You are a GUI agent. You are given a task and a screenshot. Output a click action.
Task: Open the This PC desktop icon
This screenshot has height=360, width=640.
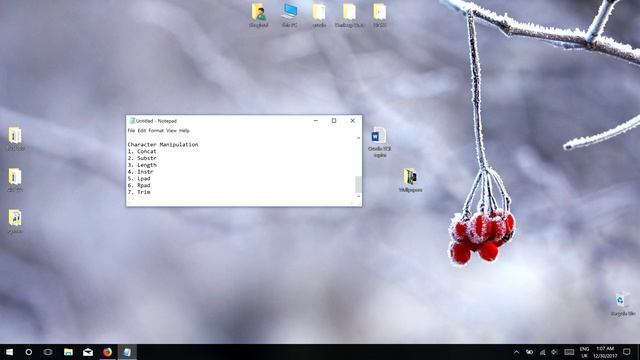289,11
